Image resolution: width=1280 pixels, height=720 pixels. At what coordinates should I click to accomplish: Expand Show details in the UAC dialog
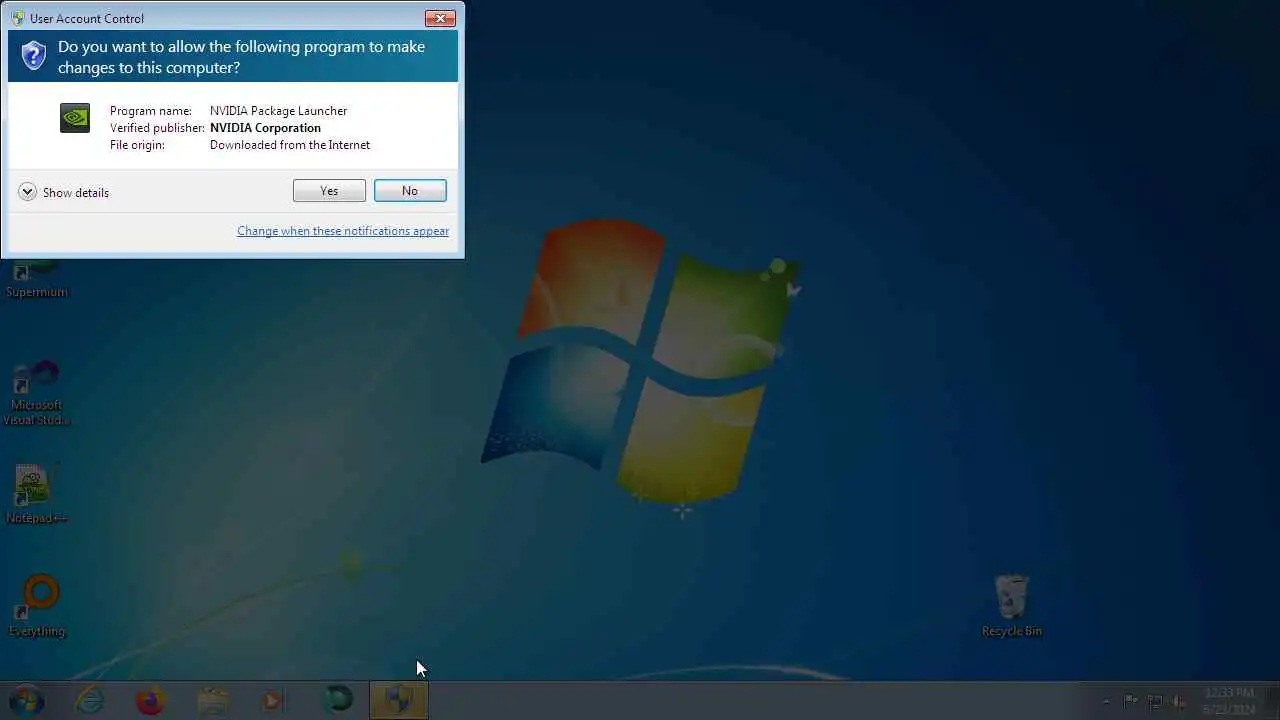pos(64,192)
